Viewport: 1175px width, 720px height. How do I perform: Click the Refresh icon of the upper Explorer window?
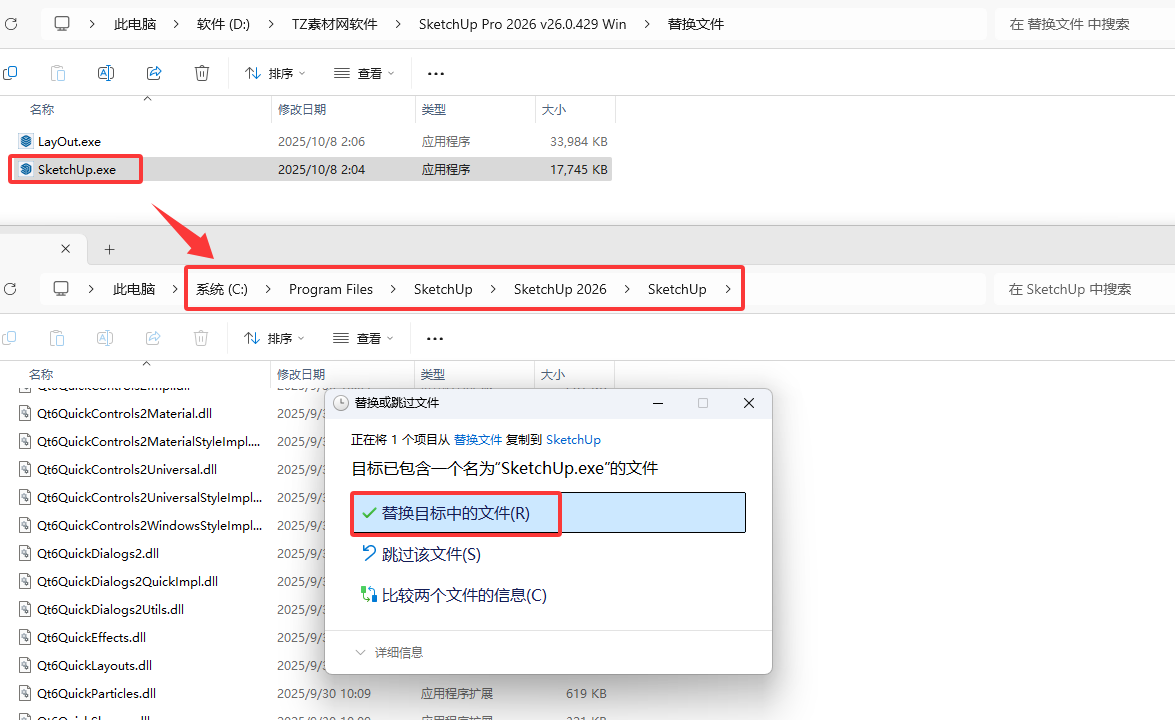pyautogui.click(x=10, y=23)
